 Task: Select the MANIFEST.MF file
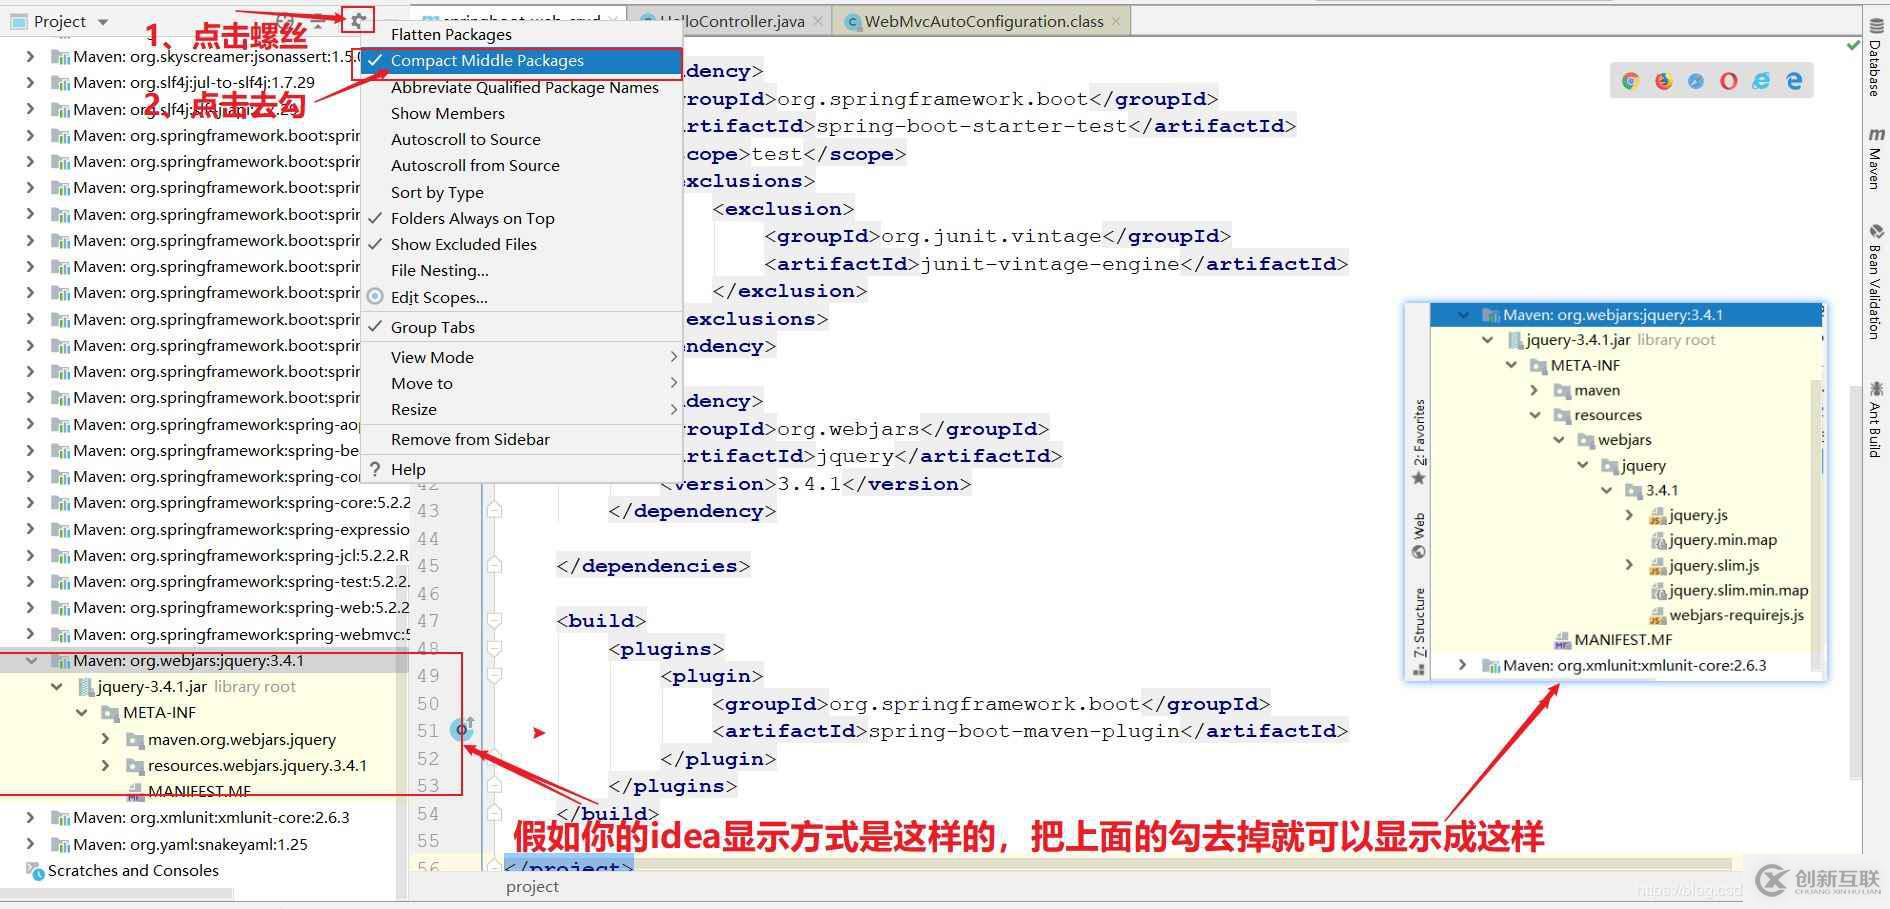point(199,791)
